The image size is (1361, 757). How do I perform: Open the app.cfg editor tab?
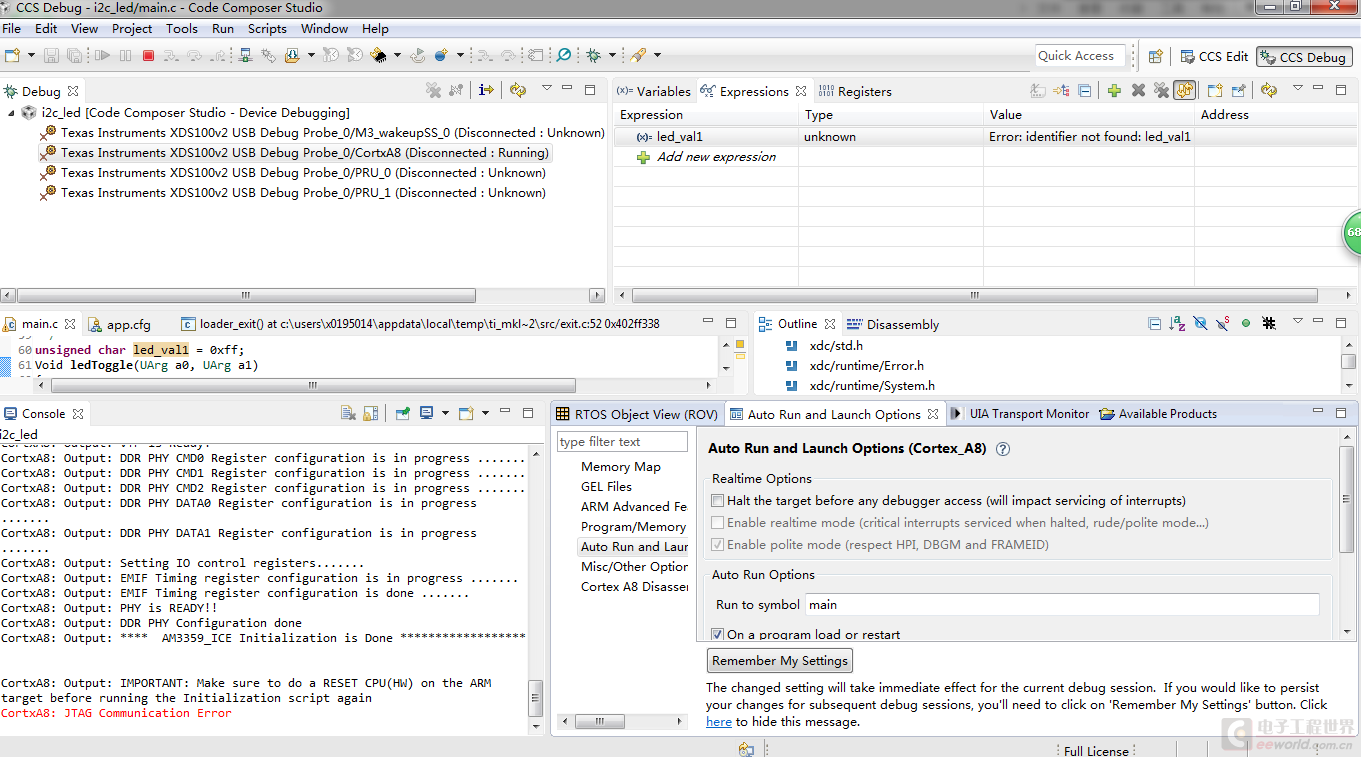pos(120,324)
